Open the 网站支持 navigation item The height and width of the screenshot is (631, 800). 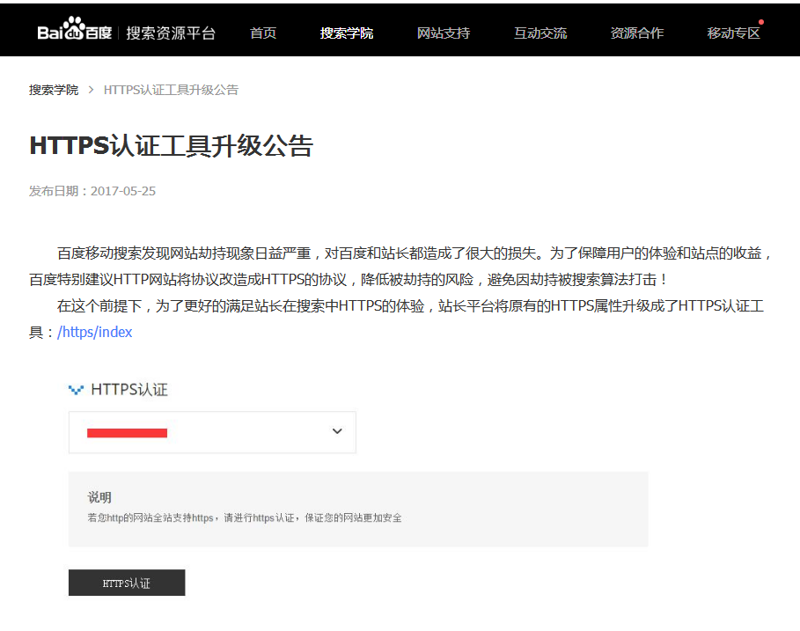[443, 33]
